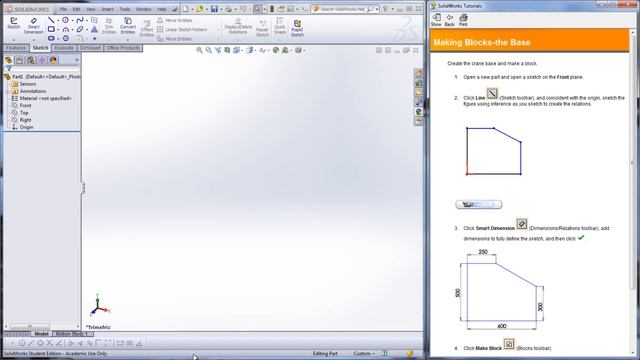This screenshot has height=360, width=640.
Task: Click the Save icon in toolbar
Action: coord(214,9)
